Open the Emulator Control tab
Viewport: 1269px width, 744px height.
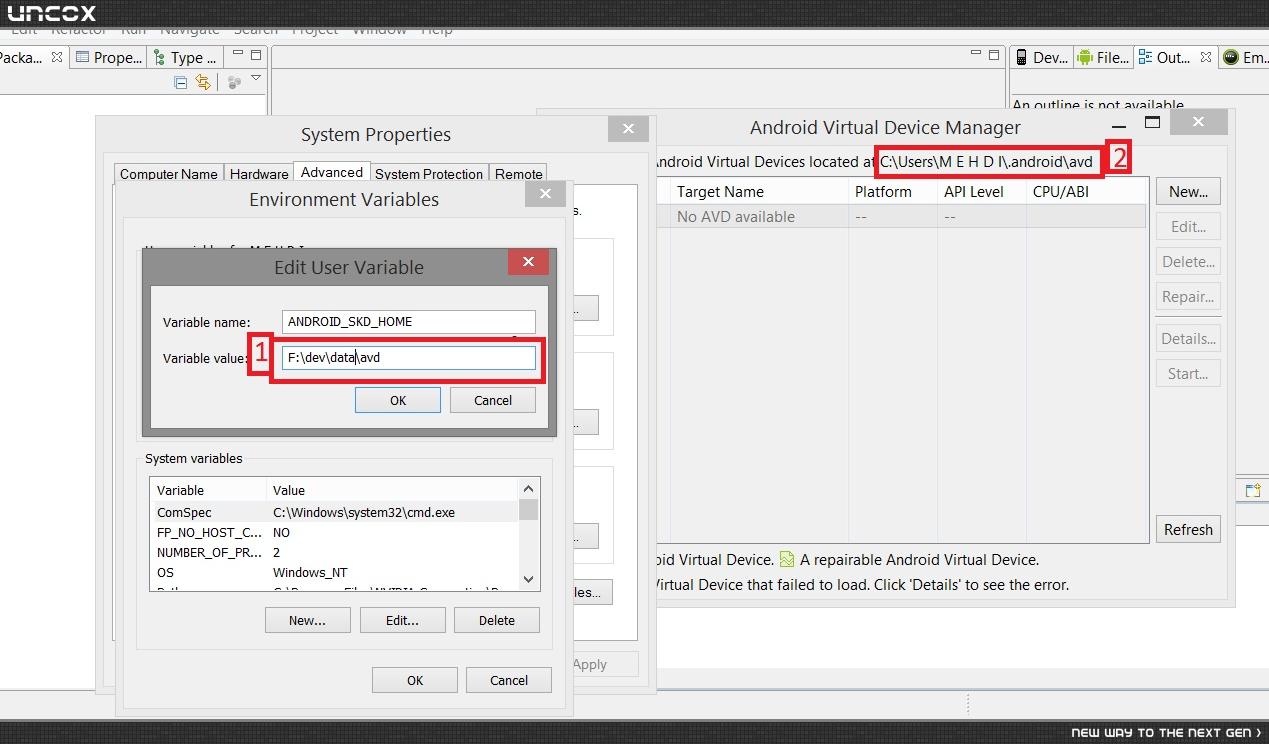(x=1244, y=57)
